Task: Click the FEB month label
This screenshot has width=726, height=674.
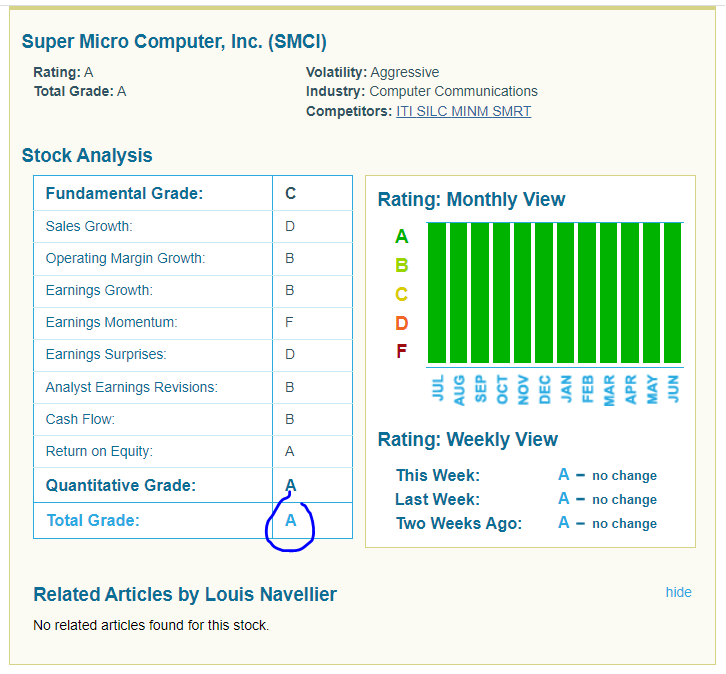Action: (588, 389)
